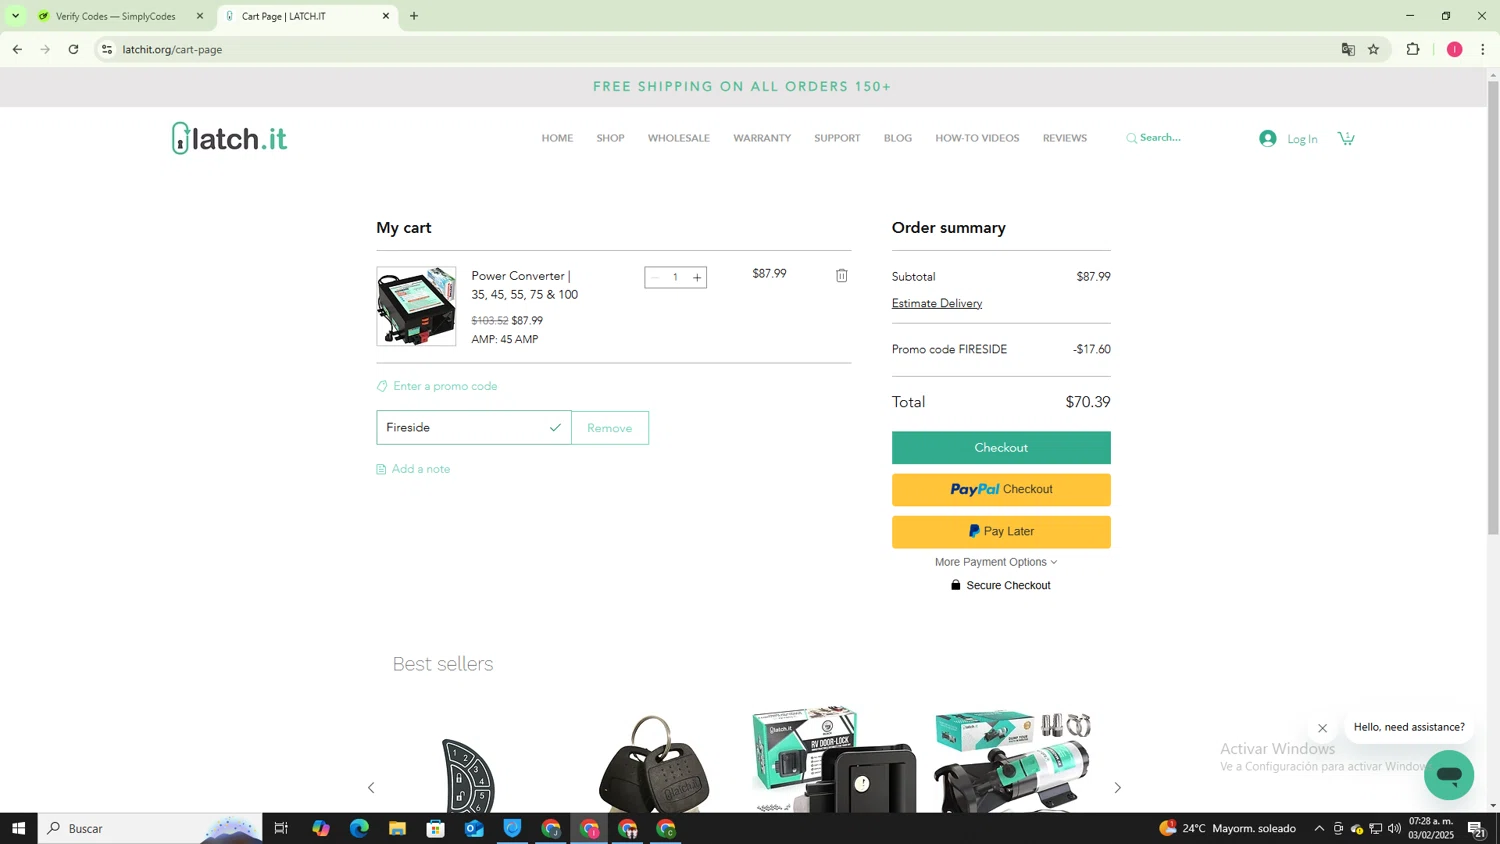Viewport: 1500px width, 844px height.
Task: Show next best sellers with right arrow
Action: click(1118, 788)
